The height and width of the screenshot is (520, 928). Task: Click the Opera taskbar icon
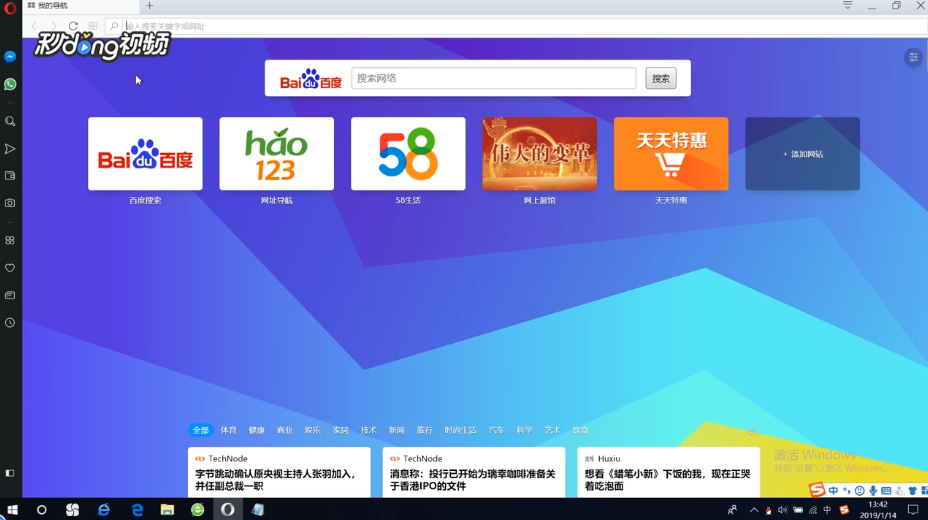click(228, 509)
